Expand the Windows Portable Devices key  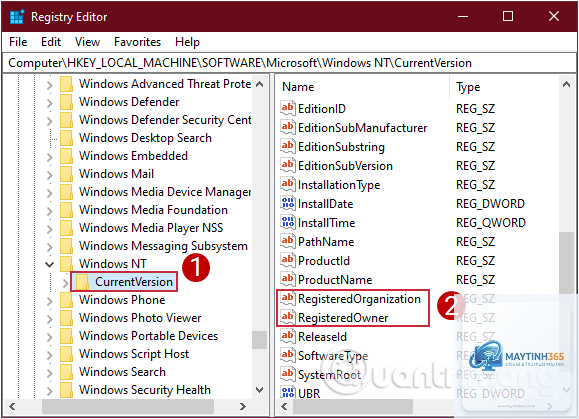[x=49, y=337]
